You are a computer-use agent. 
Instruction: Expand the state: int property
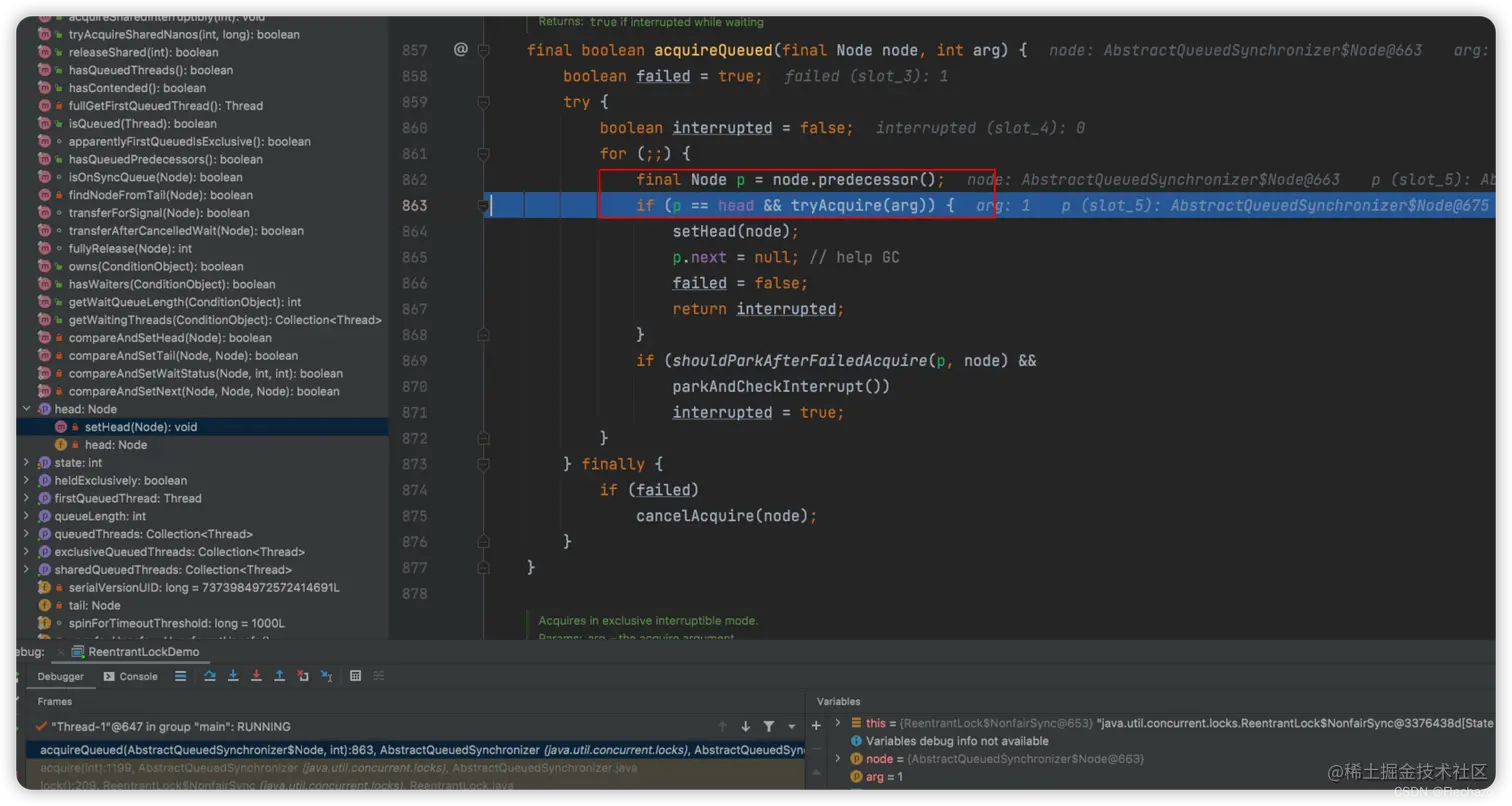[x=27, y=463]
